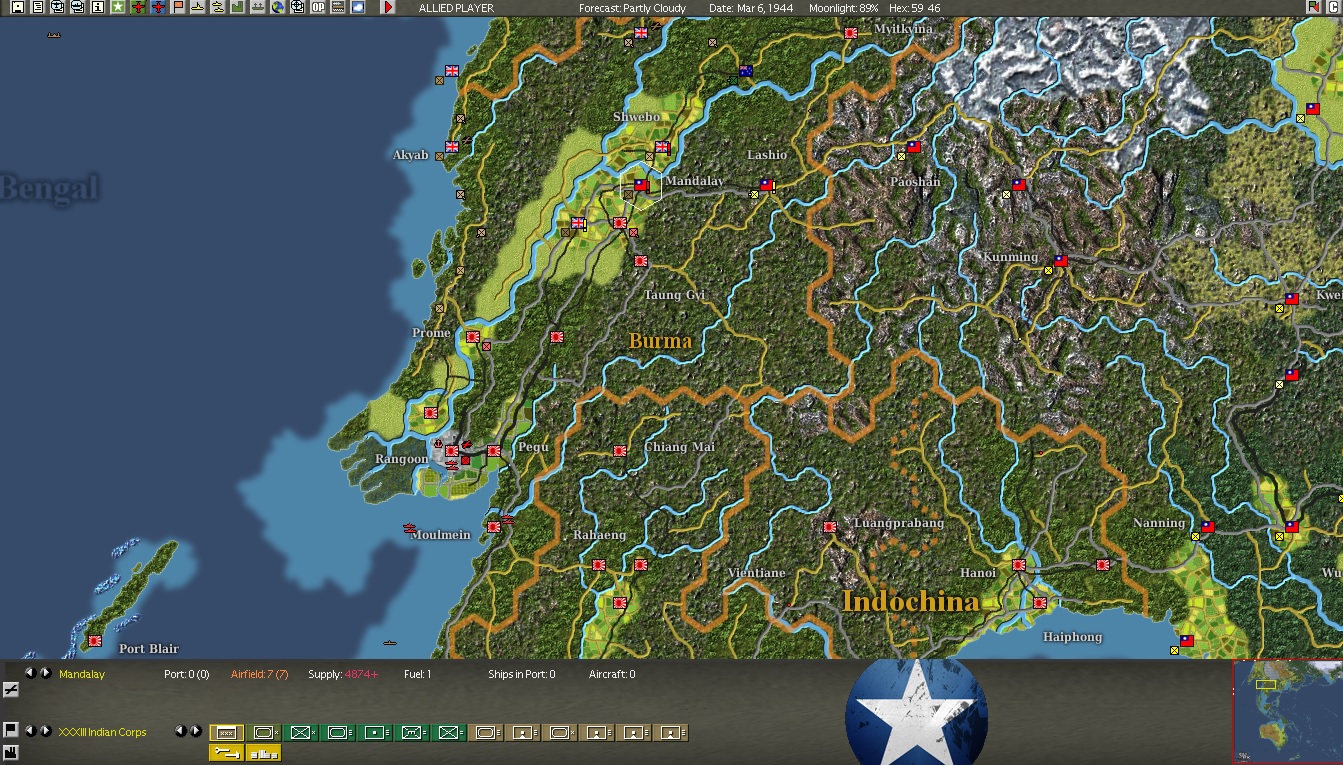Select the British flag at Akyab

coord(451,147)
